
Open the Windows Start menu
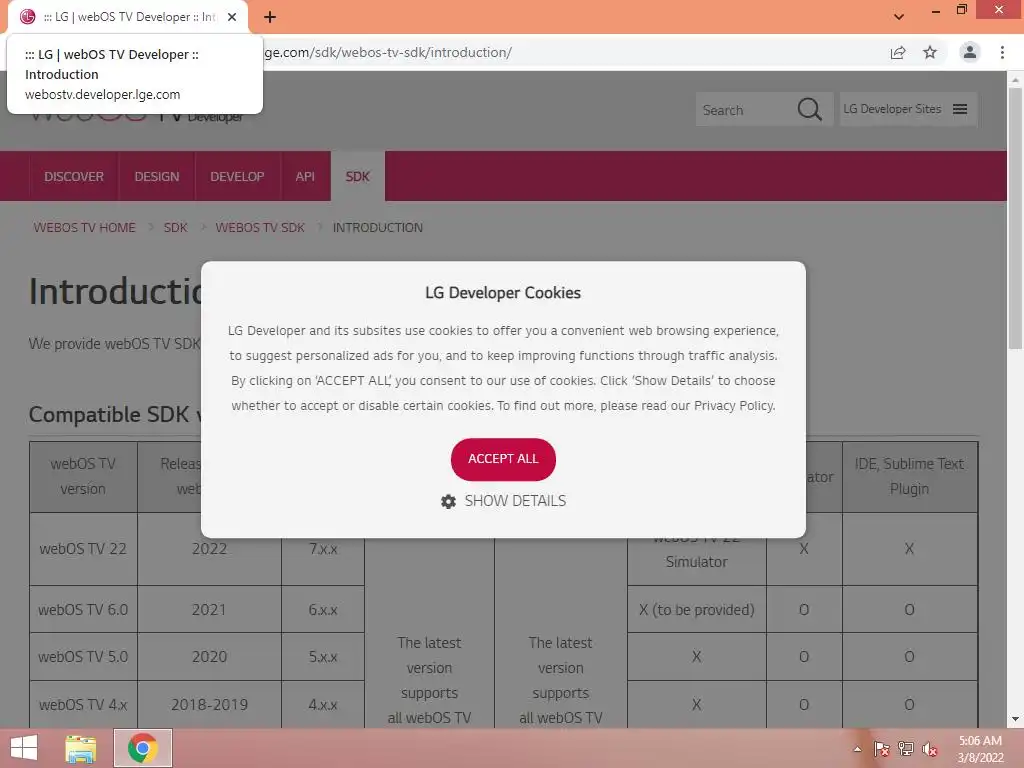coord(24,748)
